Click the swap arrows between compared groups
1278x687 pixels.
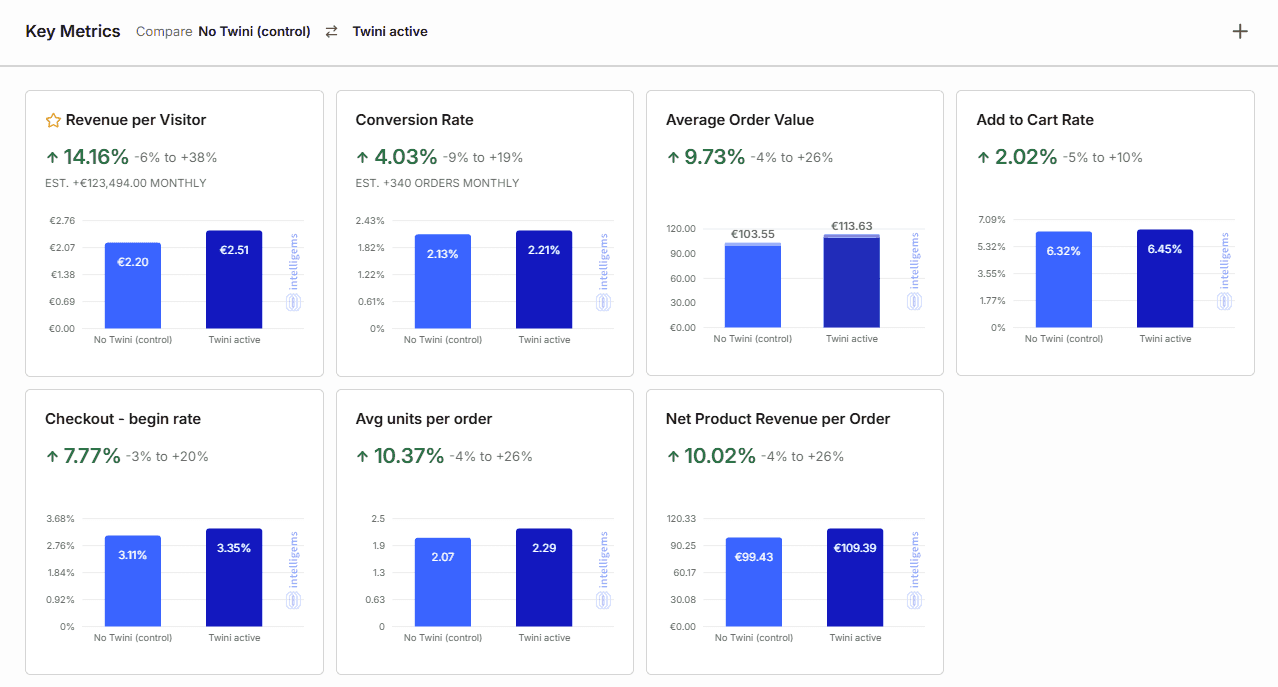[x=331, y=32]
